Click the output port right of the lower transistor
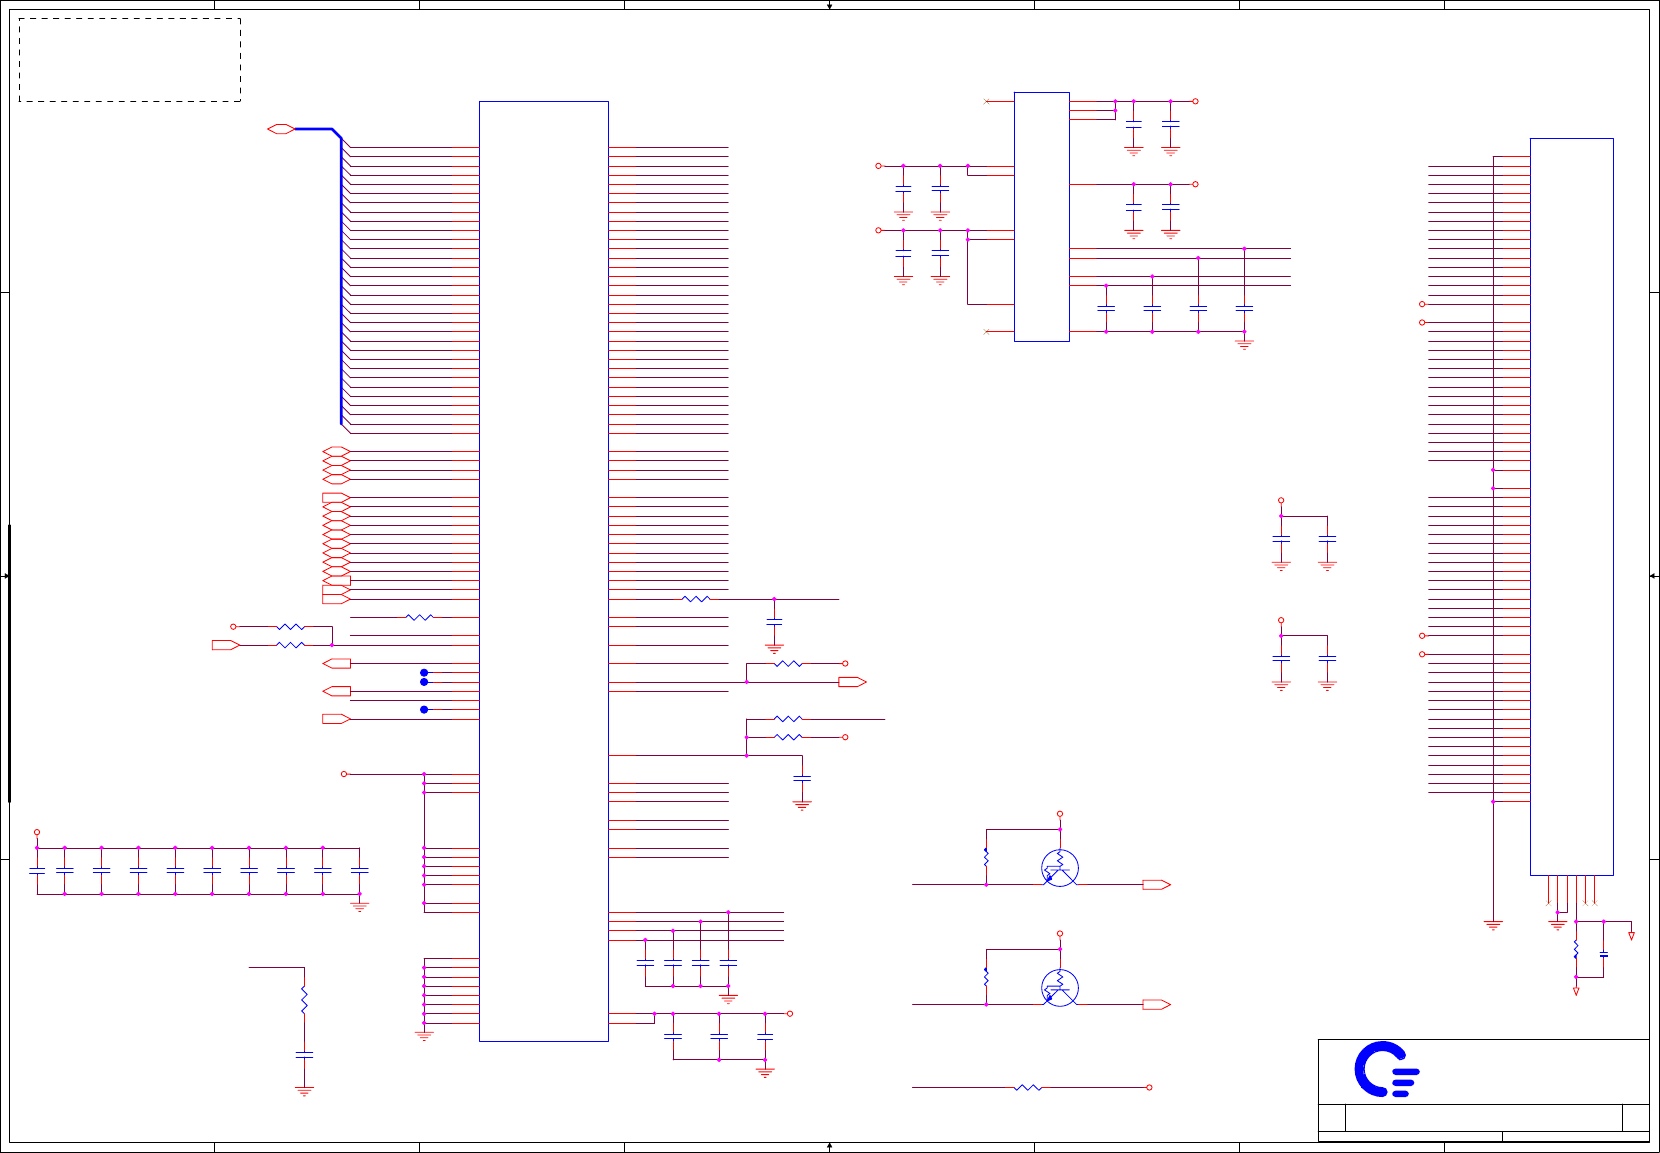The width and height of the screenshot is (1660, 1153). pyautogui.click(x=1156, y=1005)
